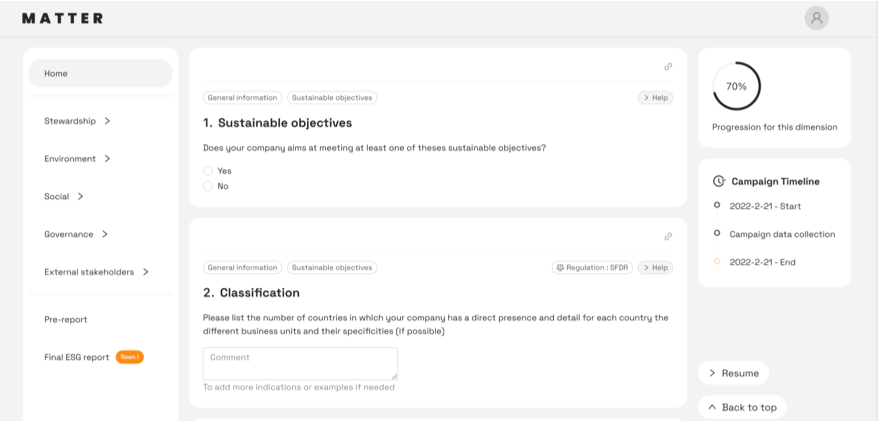The width and height of the screenshot is (879, 421).
Task: Click the MATTER logo
Action: pos(62,18)
